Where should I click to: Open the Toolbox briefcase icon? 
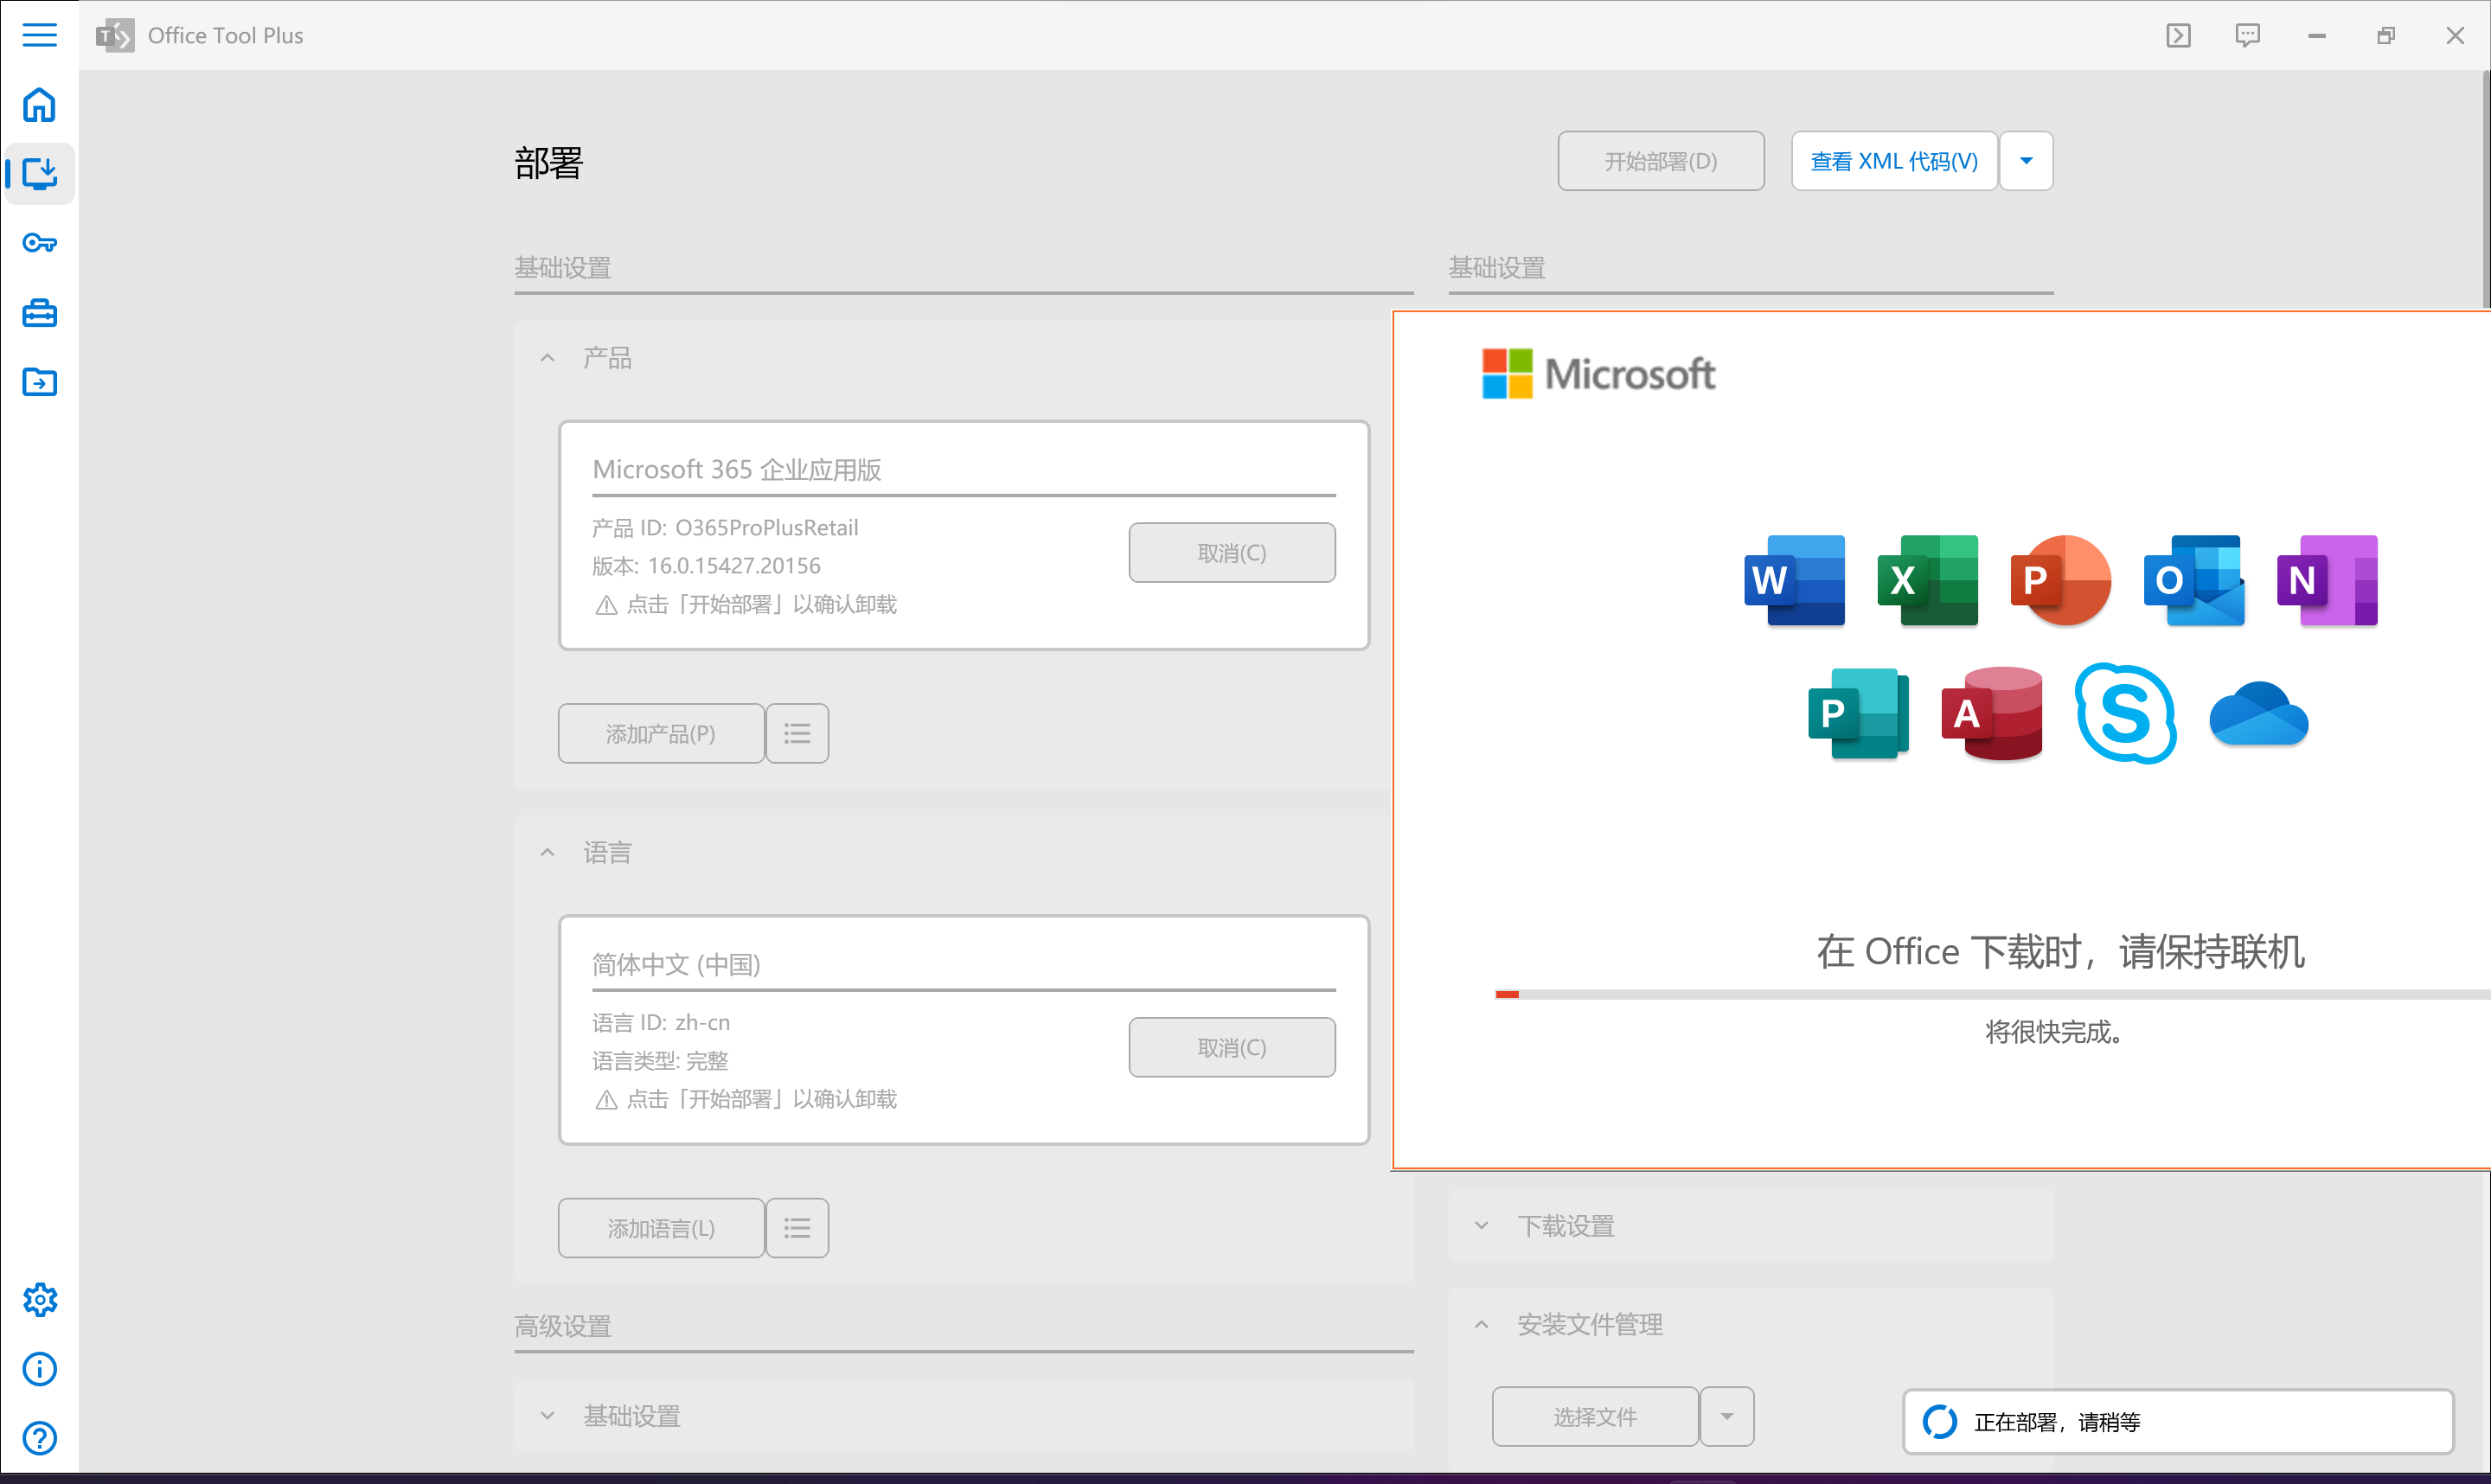pos(39,313)
